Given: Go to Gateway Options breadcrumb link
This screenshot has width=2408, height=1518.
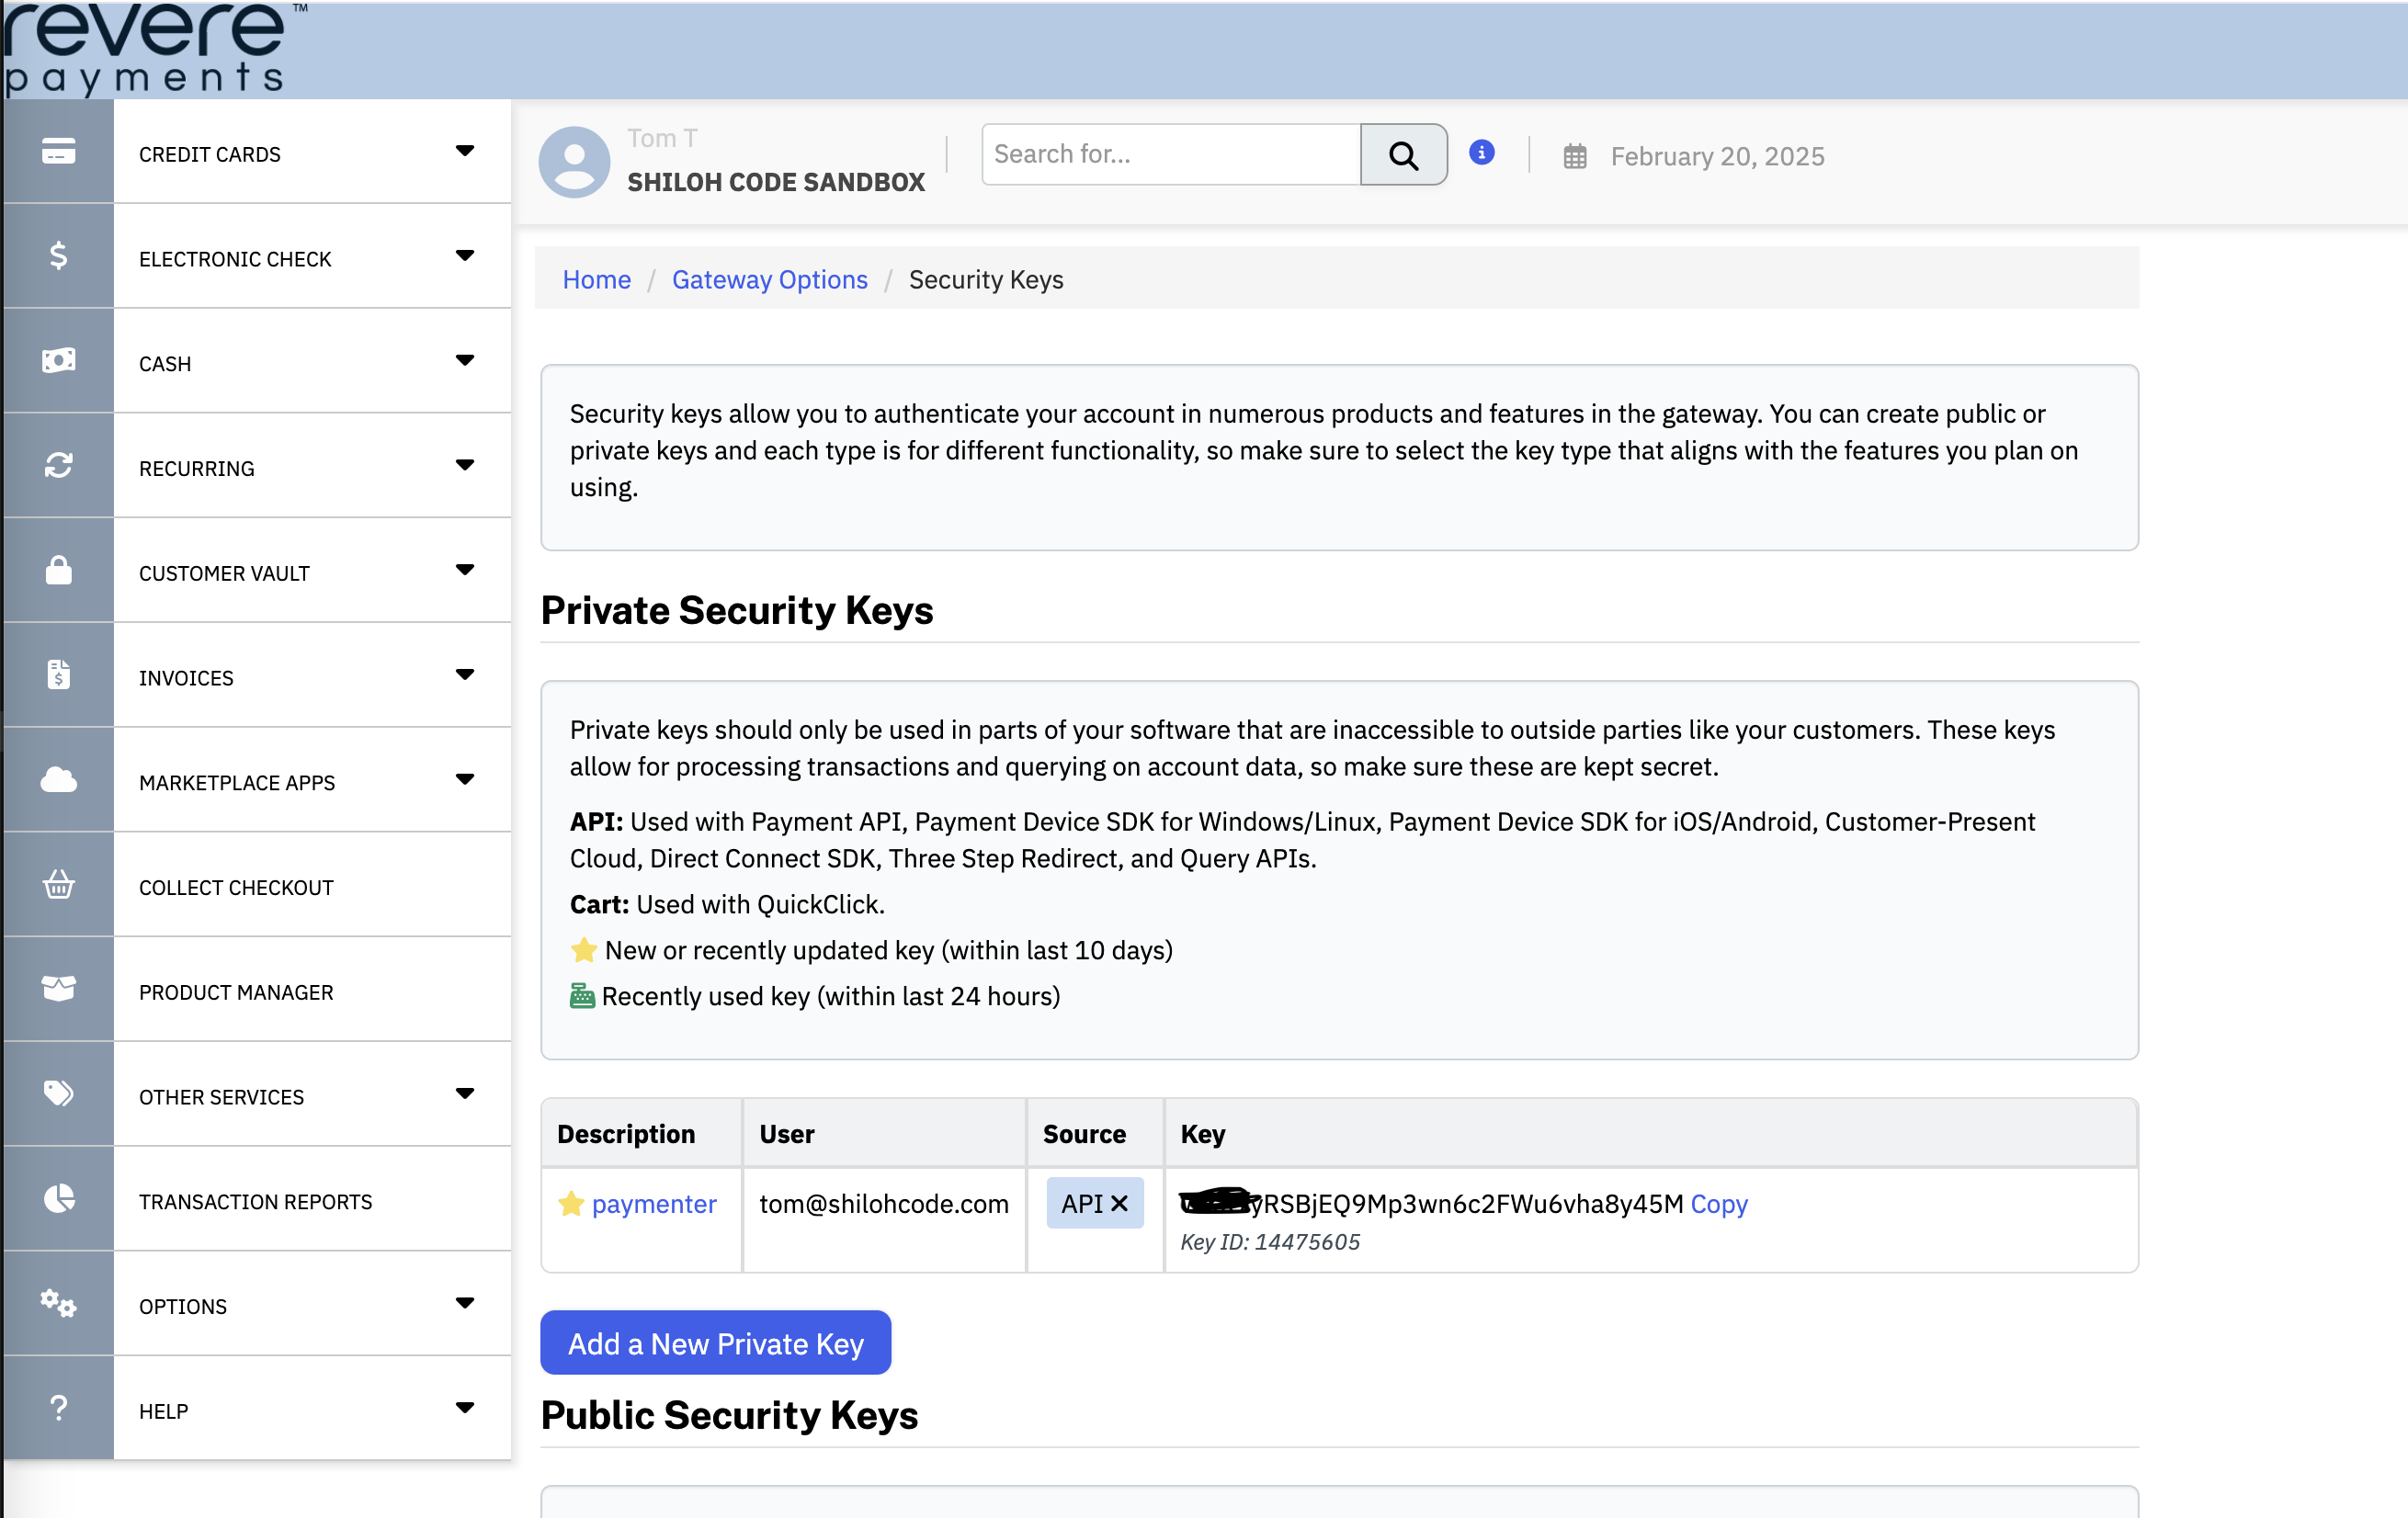Looking at the screenshot, I should pyautogui.click(x=769, y=279).
